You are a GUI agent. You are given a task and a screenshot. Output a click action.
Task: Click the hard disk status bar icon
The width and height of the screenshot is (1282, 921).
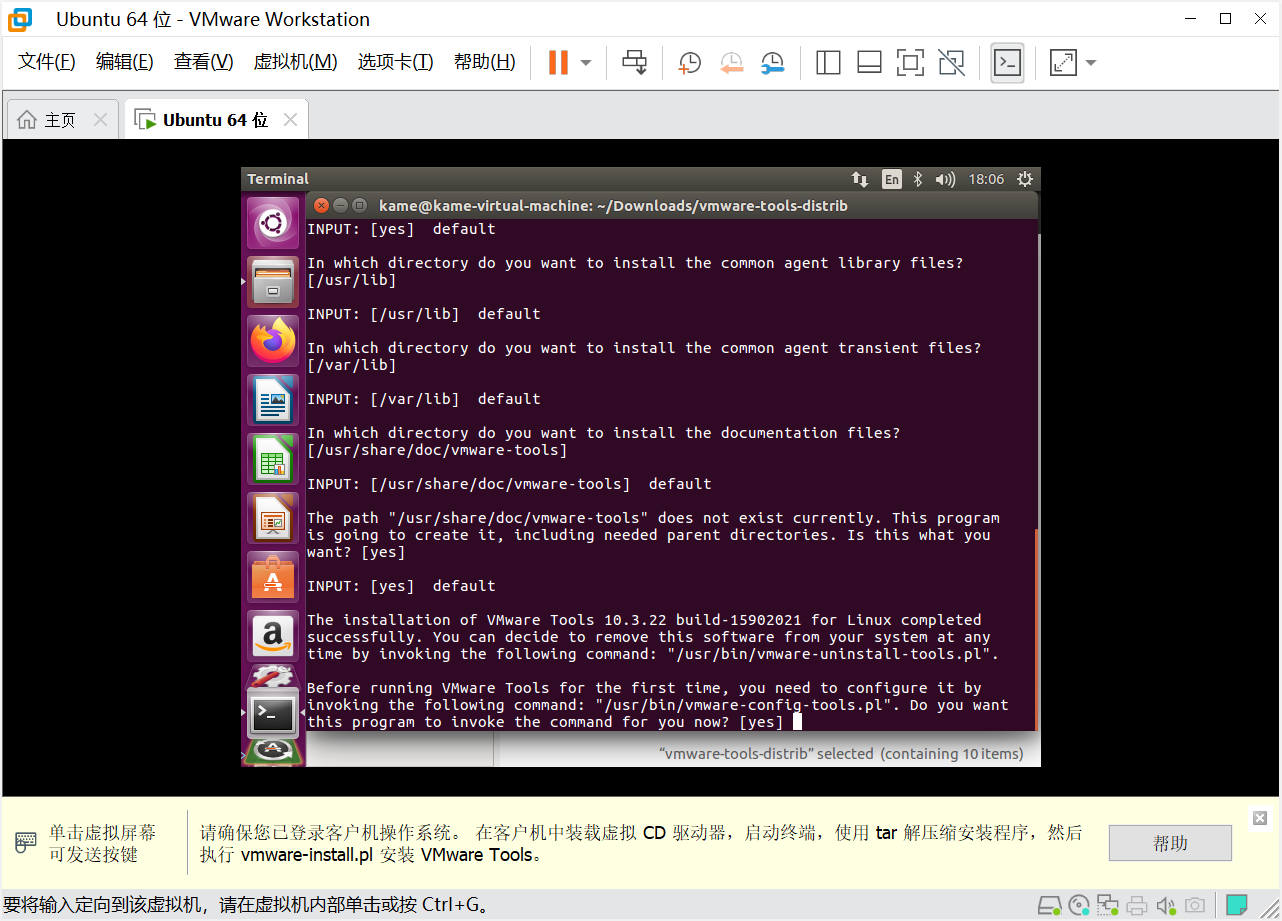[1049, 906]
